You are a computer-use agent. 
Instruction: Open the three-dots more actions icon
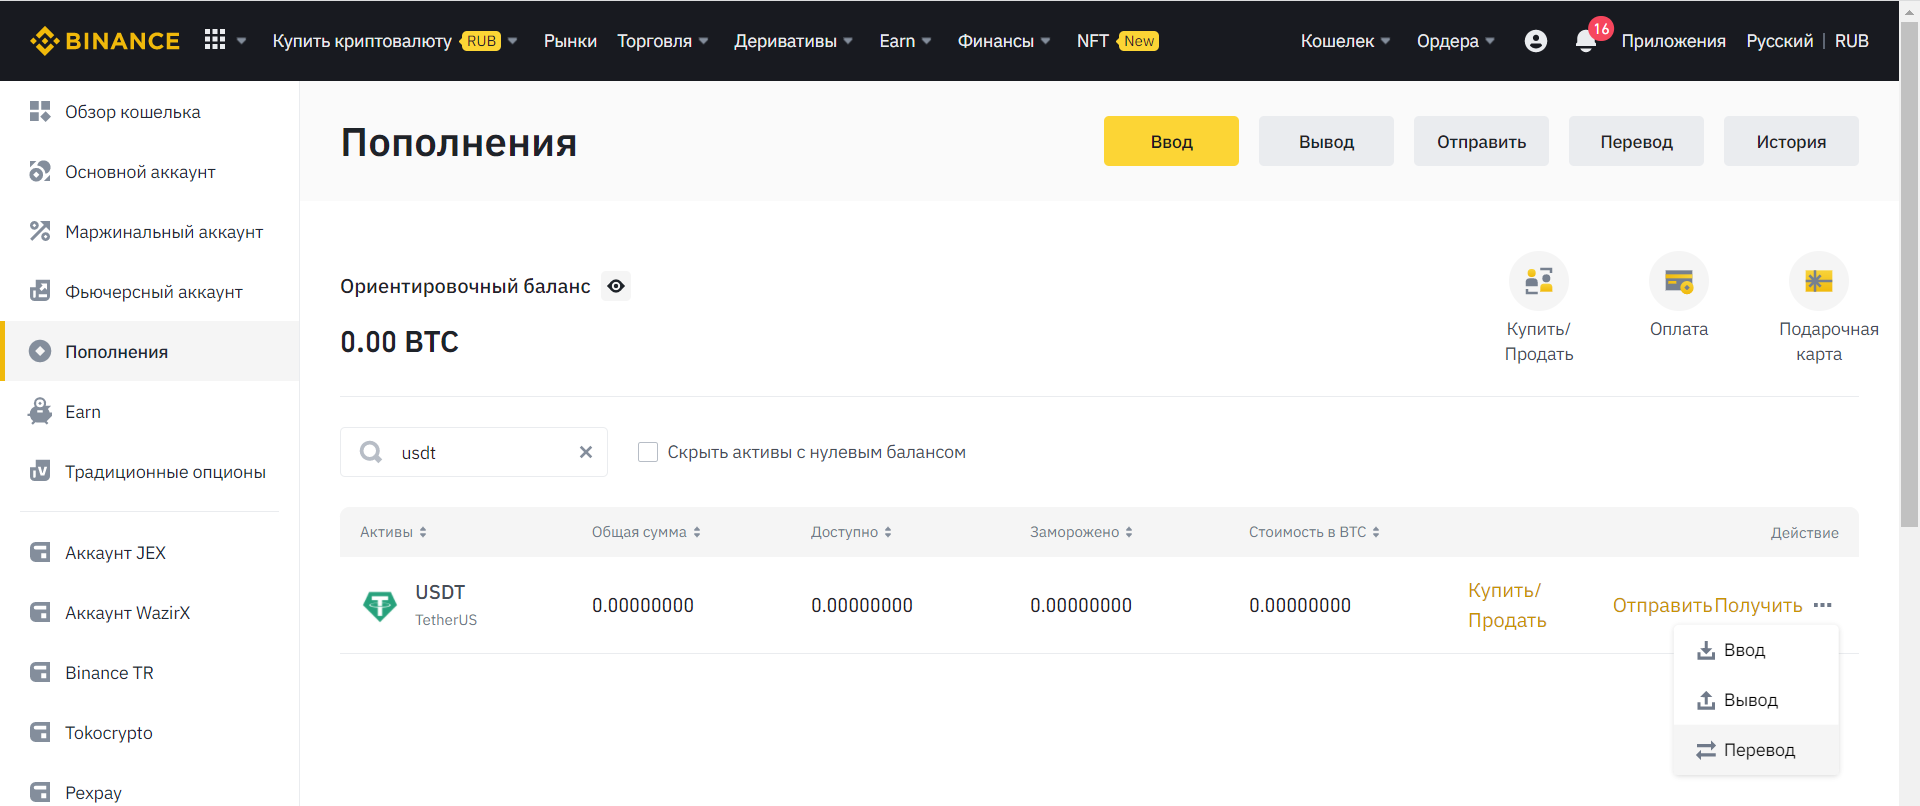(1823, 605)
